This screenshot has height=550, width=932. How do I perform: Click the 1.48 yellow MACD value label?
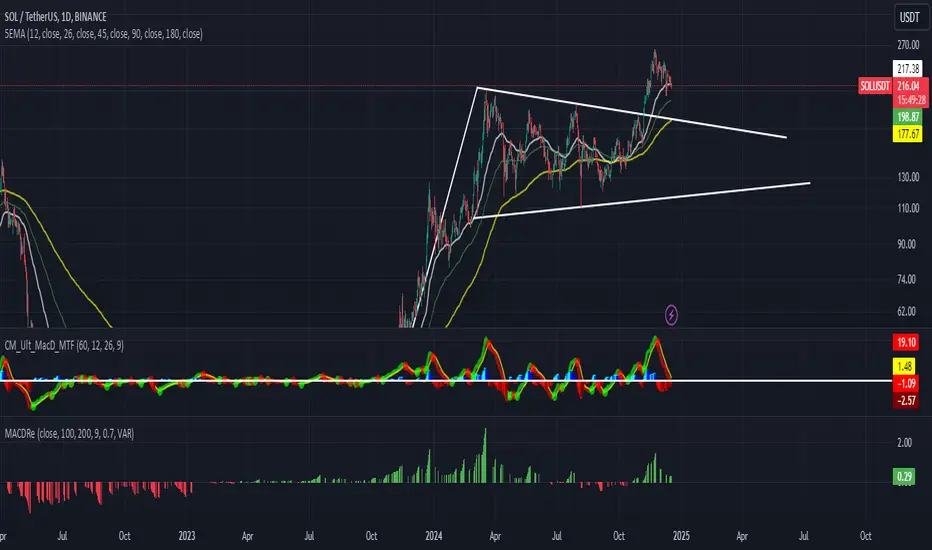click(906, 366)
